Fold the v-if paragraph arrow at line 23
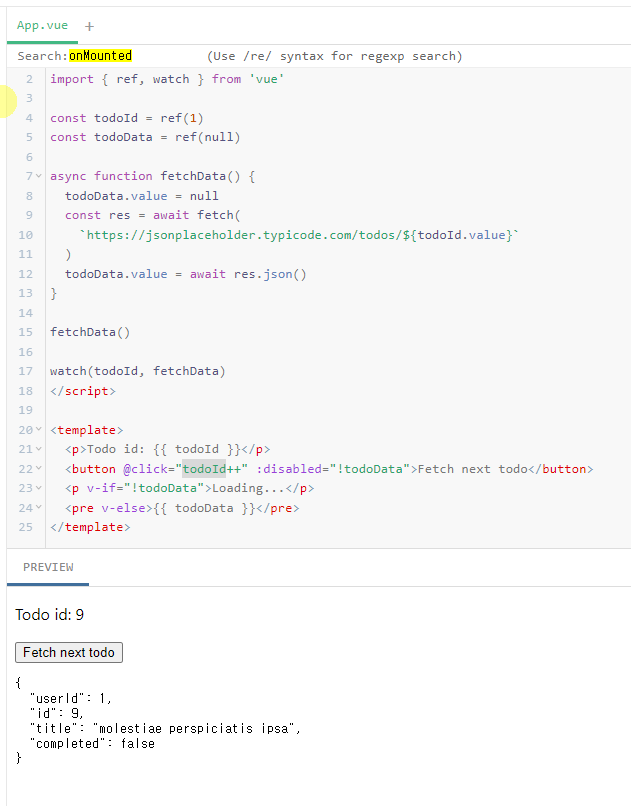 39,488
